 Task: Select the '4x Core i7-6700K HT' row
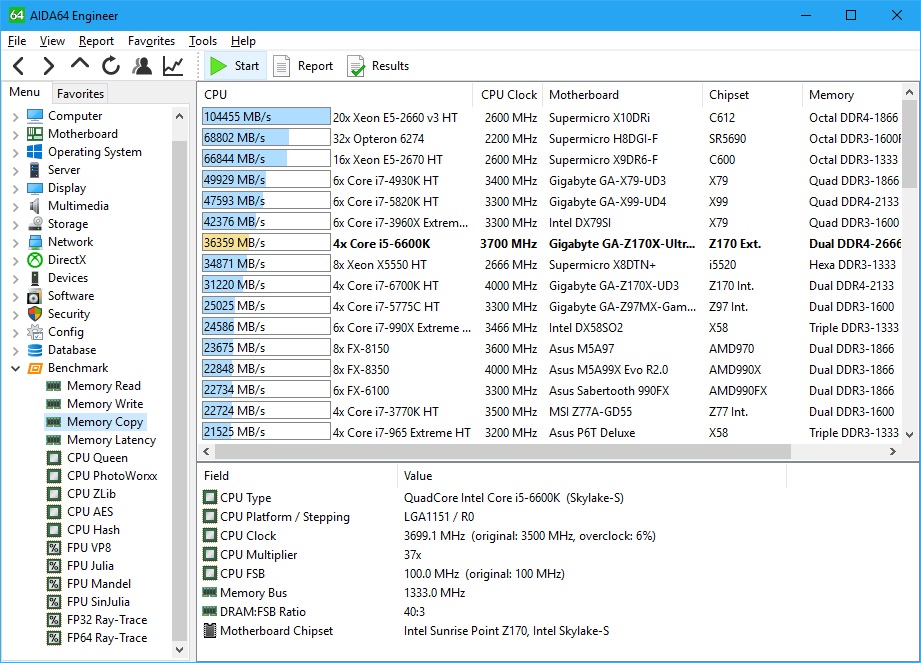click(551, 285)
